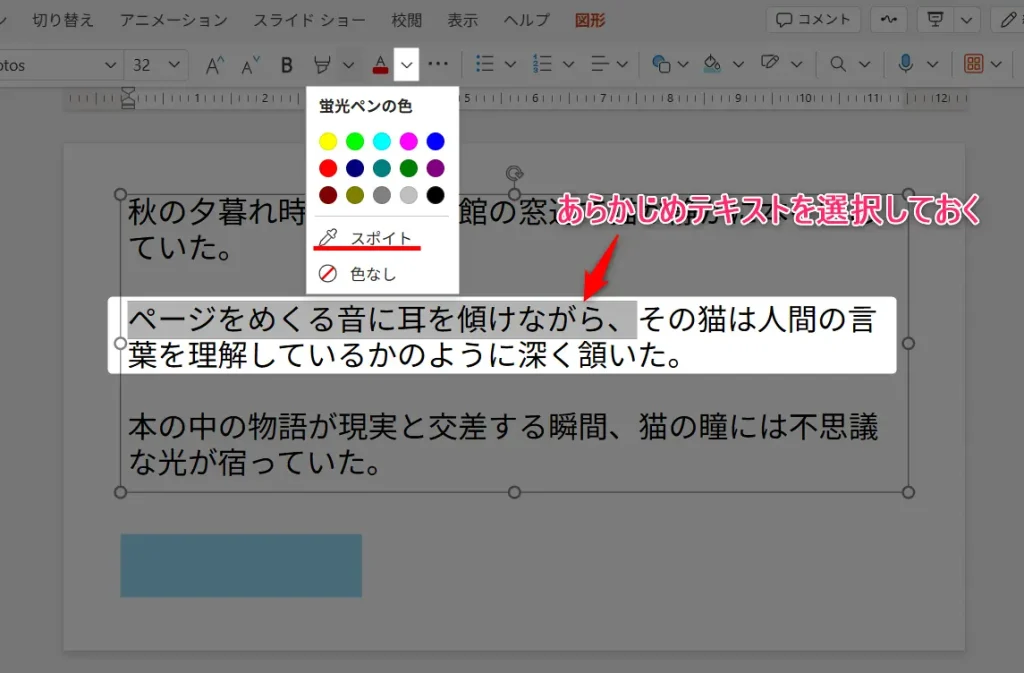This screenshot has height=673, width=1024.
Task: Select 色なし to remove highlight
Action: point(372,273)
